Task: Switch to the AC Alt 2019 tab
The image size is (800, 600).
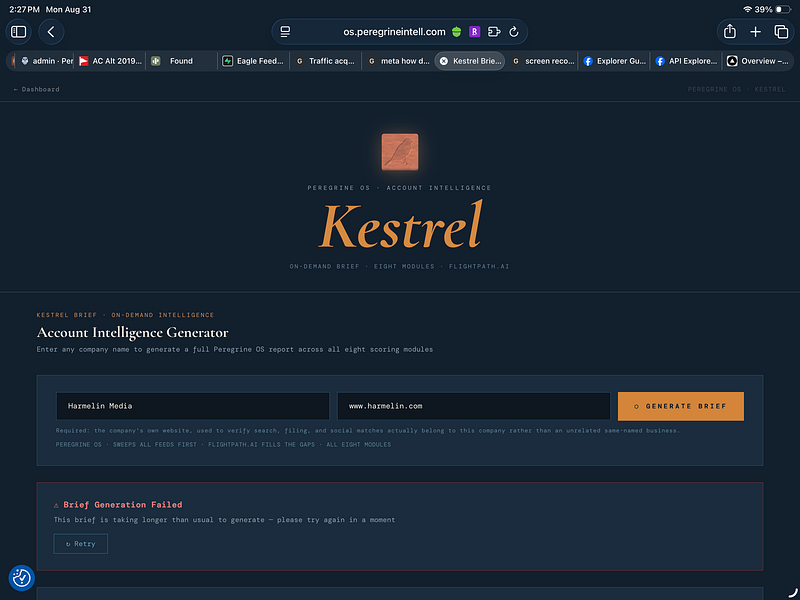Action: pos(110,61)
